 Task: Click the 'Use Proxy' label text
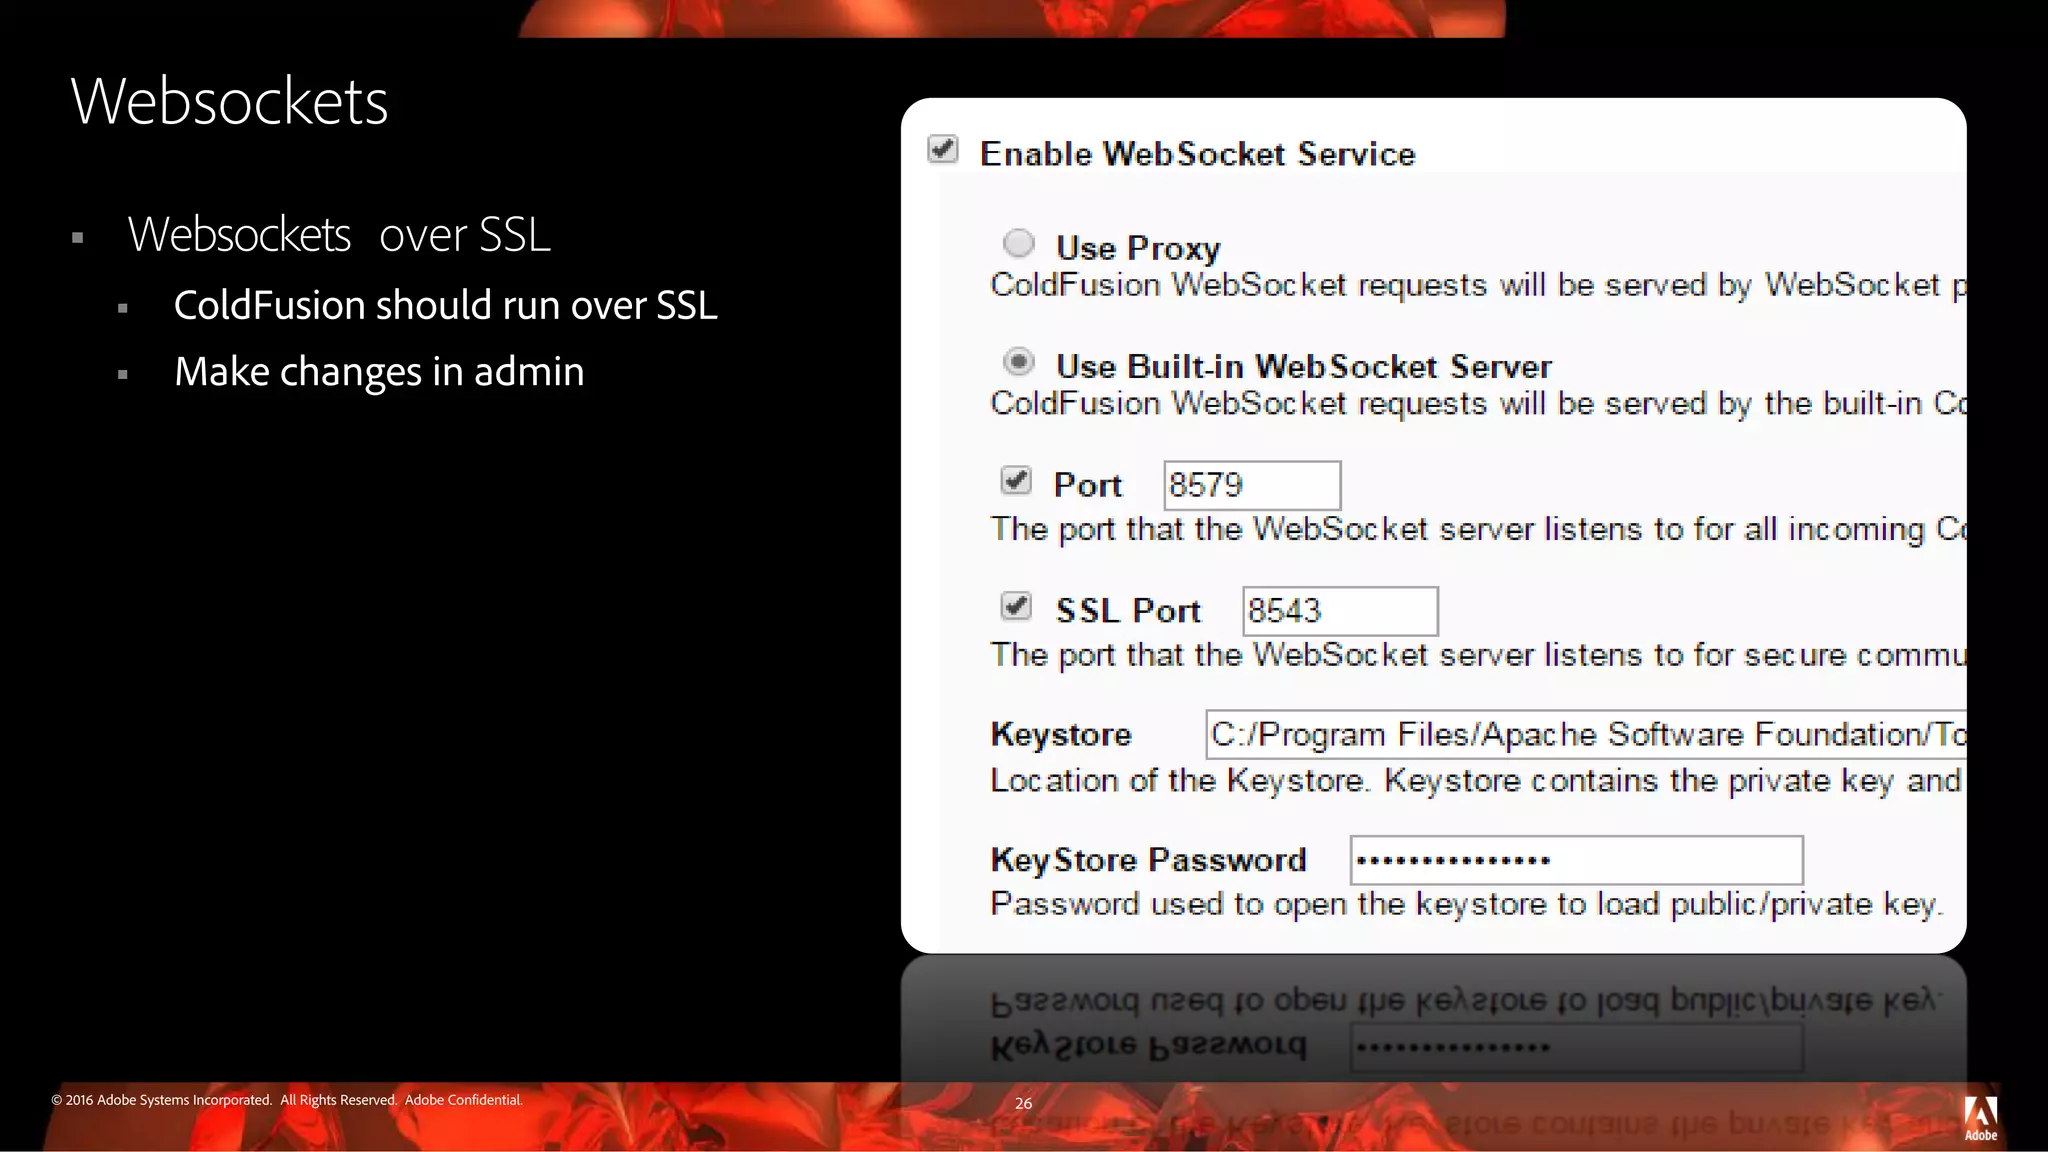click(1138, 248)
